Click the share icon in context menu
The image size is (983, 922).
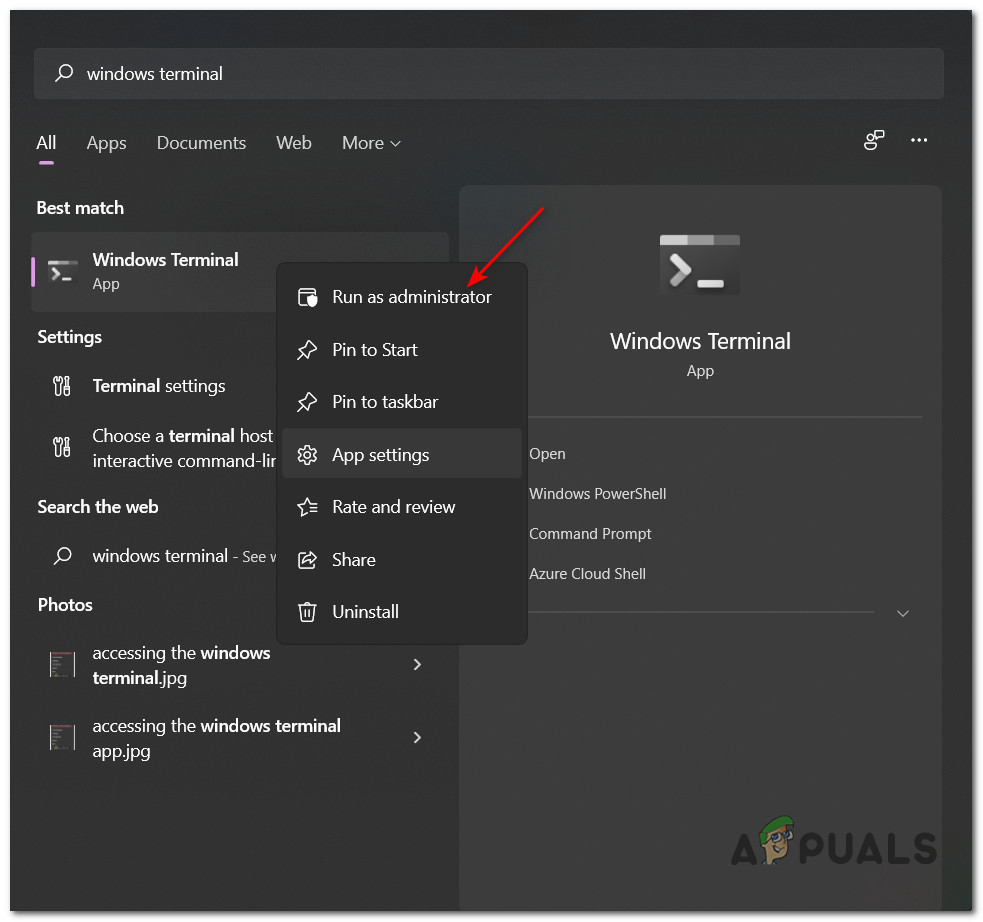click(307, 559)
